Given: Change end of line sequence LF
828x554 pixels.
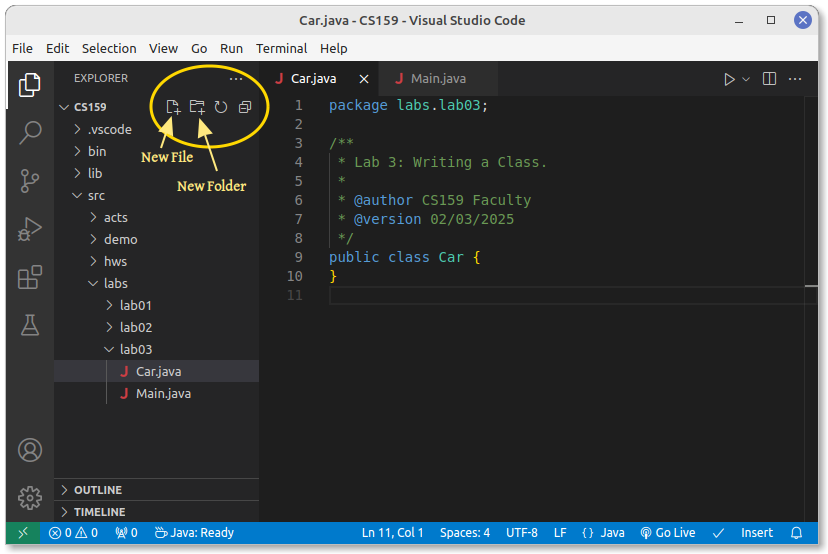Looking at the screenshot, I should (560, 533).
